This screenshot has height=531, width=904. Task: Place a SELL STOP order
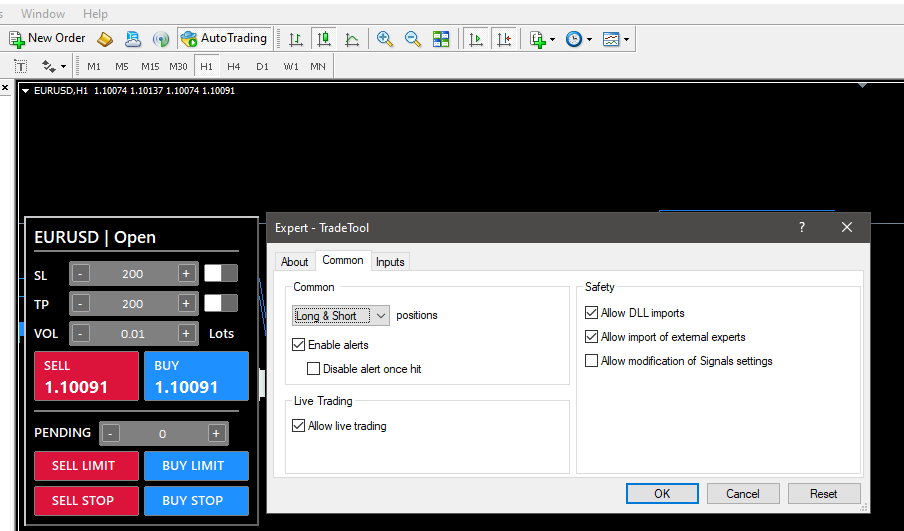pyautogui.click(x=86, y=501)
